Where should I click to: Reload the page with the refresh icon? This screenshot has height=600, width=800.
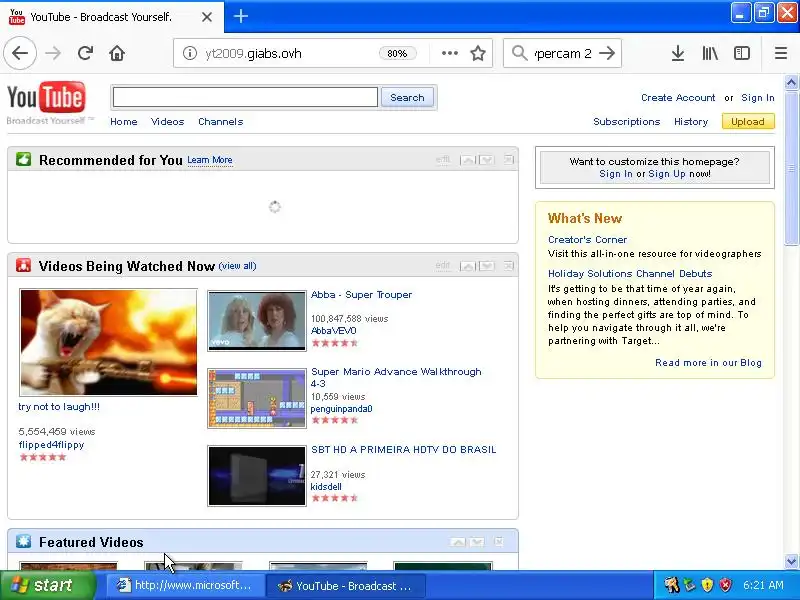pos(85,53)
